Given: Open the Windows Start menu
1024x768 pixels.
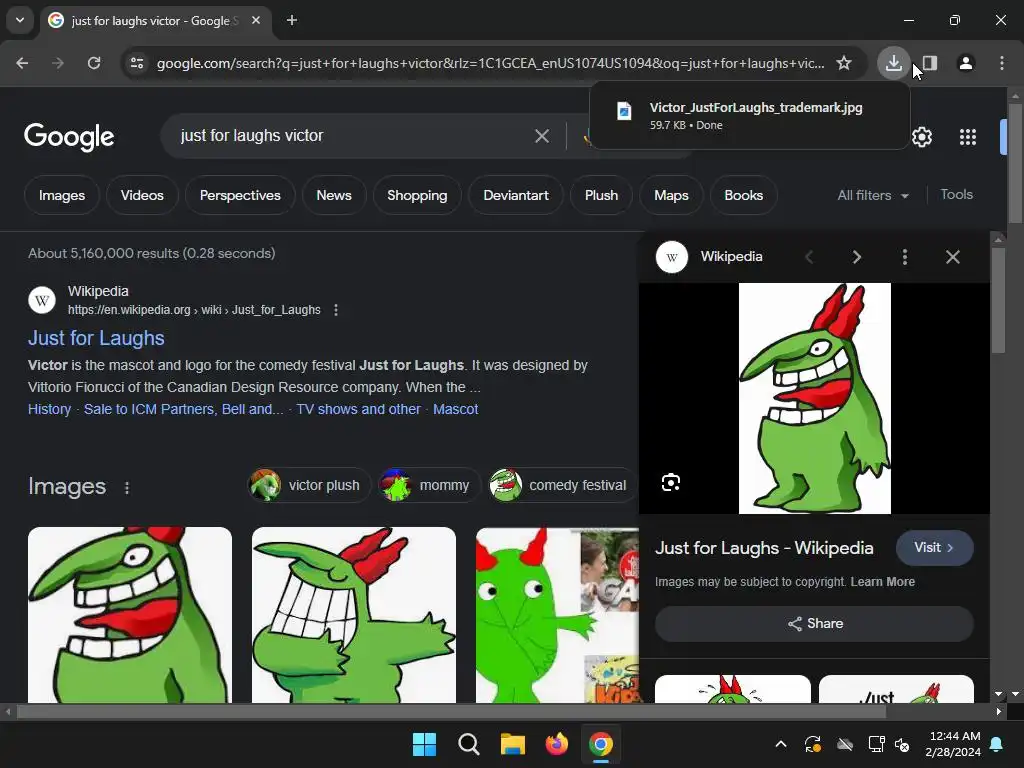Looking at the screenshot, I should coord(424,744).
